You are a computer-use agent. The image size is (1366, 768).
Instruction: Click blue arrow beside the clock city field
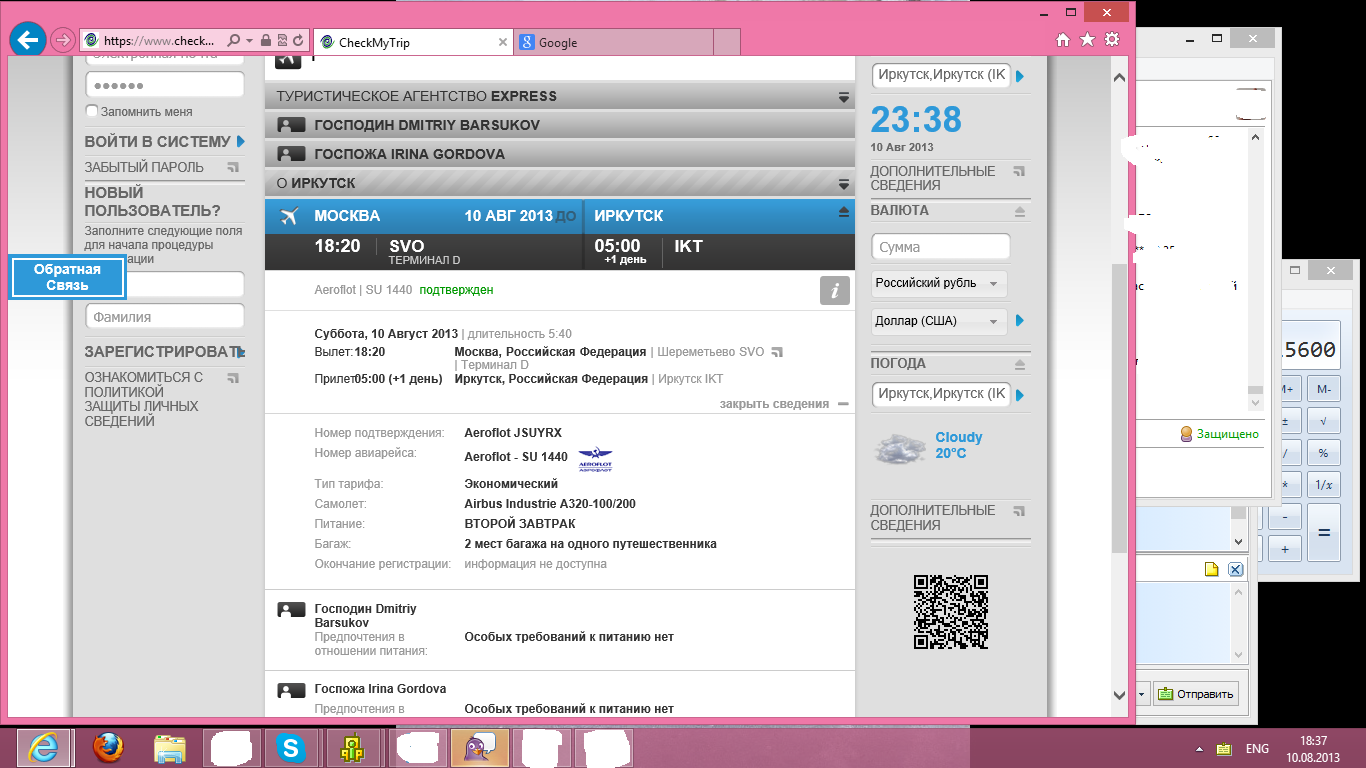pos(1020,76)
